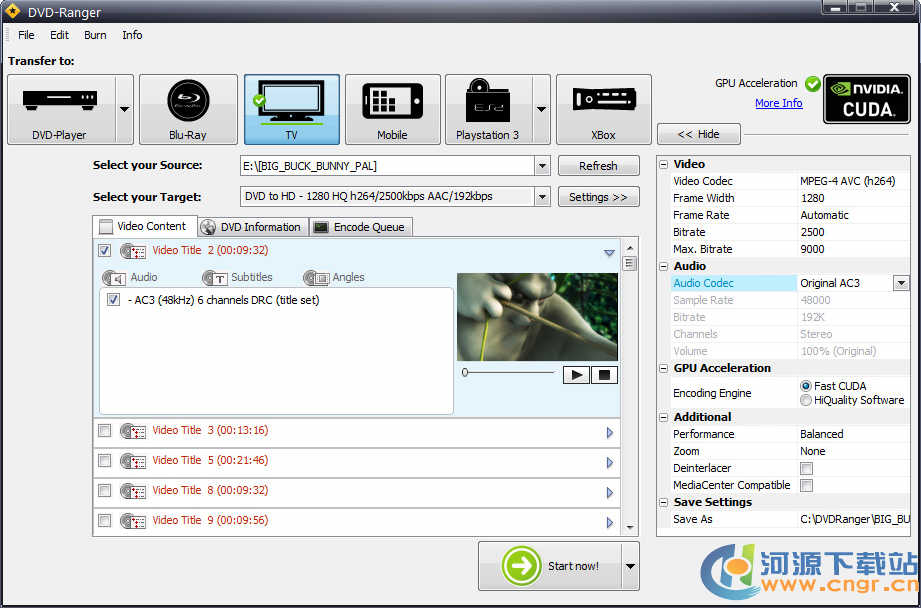Open the Select your Source dropdown
This screenshot has width=921, height=608.
click(x=542, y=166)
